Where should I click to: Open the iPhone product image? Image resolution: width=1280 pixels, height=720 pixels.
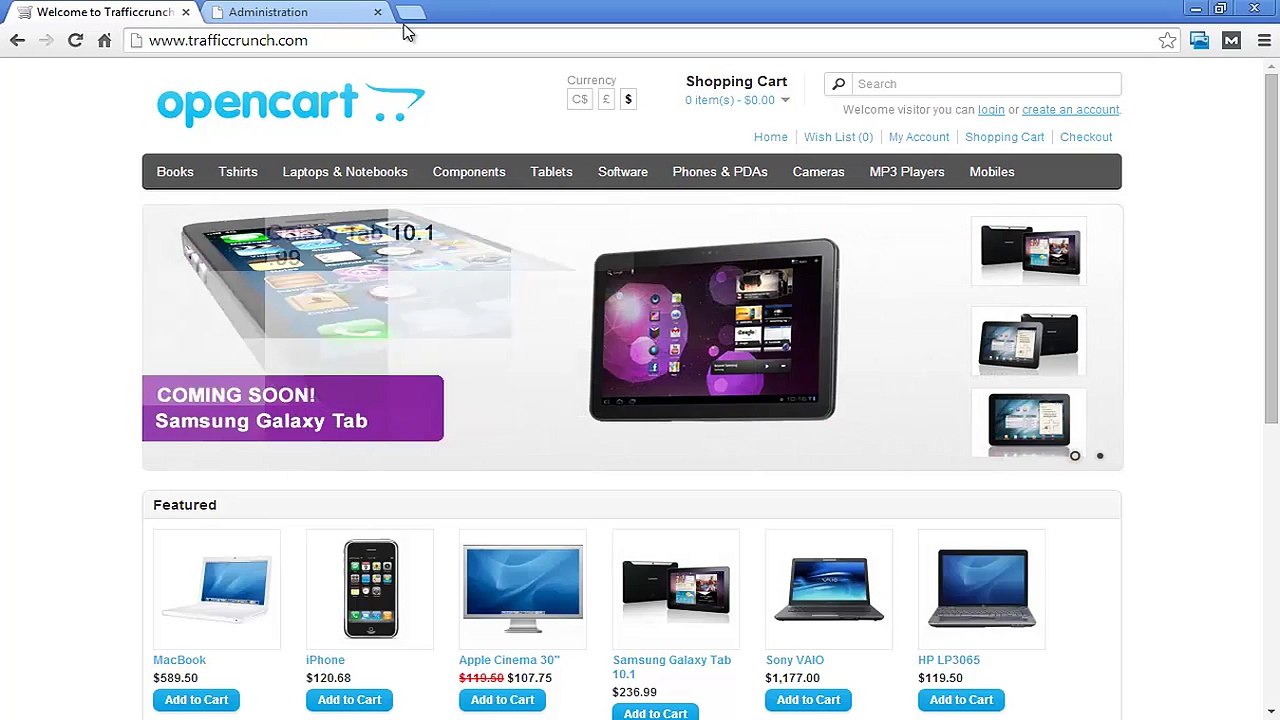click(x=370, y=589)
